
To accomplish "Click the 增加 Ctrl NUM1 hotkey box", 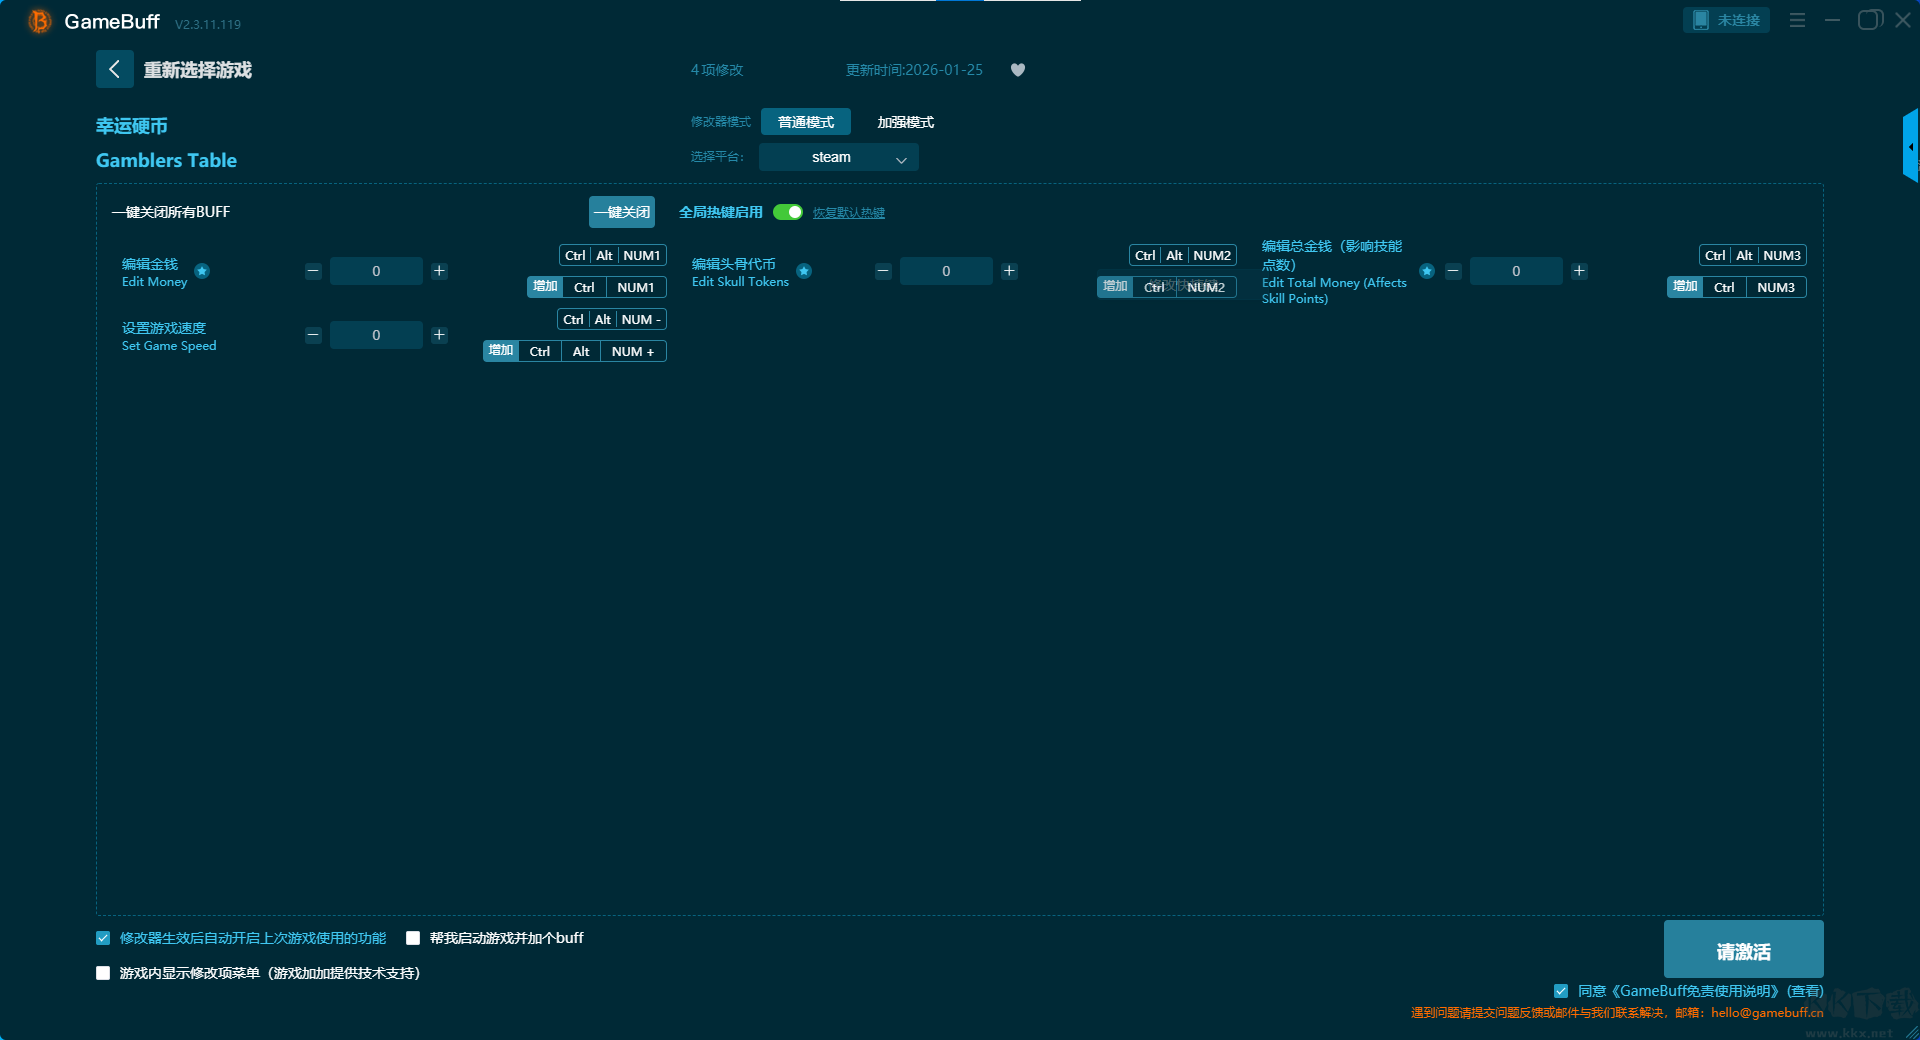I will click(x=597, y=287).
